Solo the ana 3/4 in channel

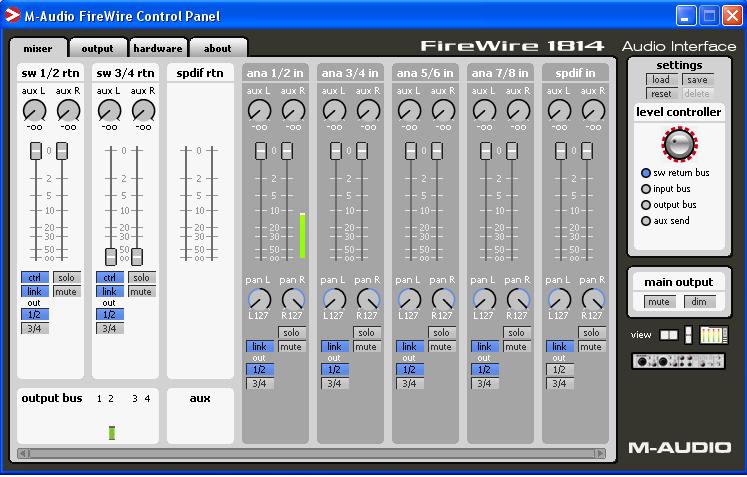(x=366, y=333)
